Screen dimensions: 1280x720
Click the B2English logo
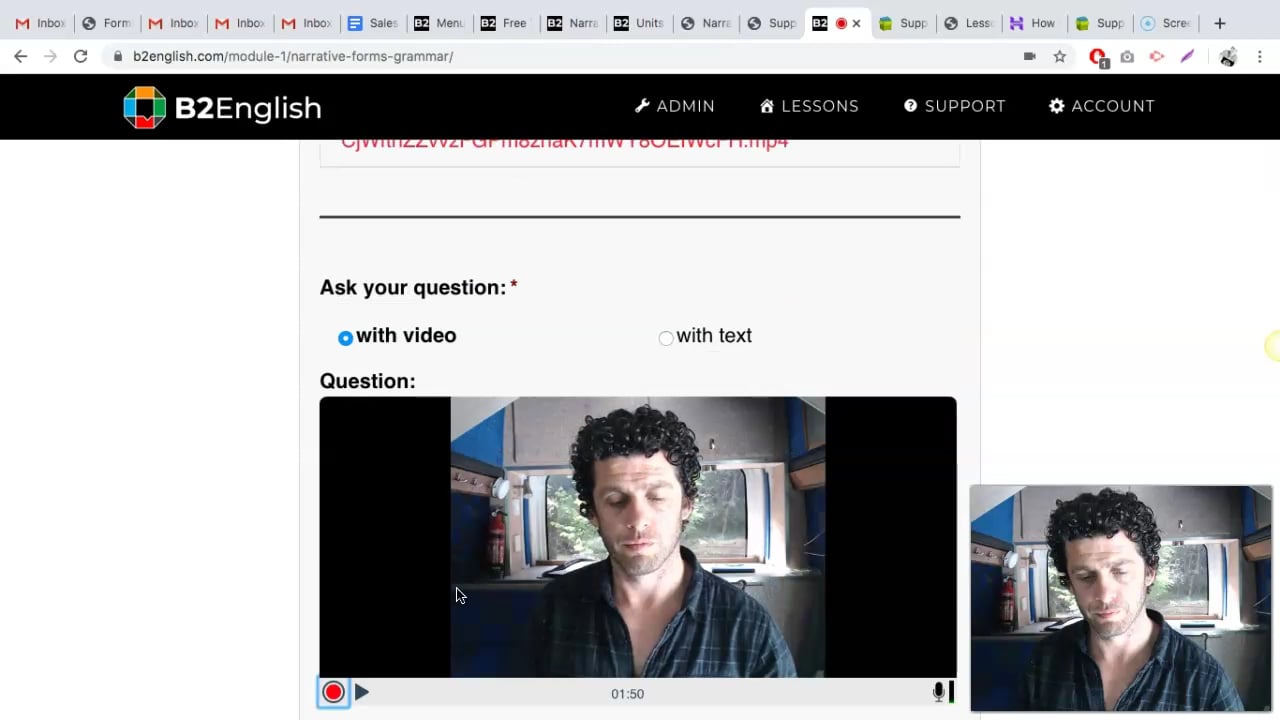click(222, 107)
